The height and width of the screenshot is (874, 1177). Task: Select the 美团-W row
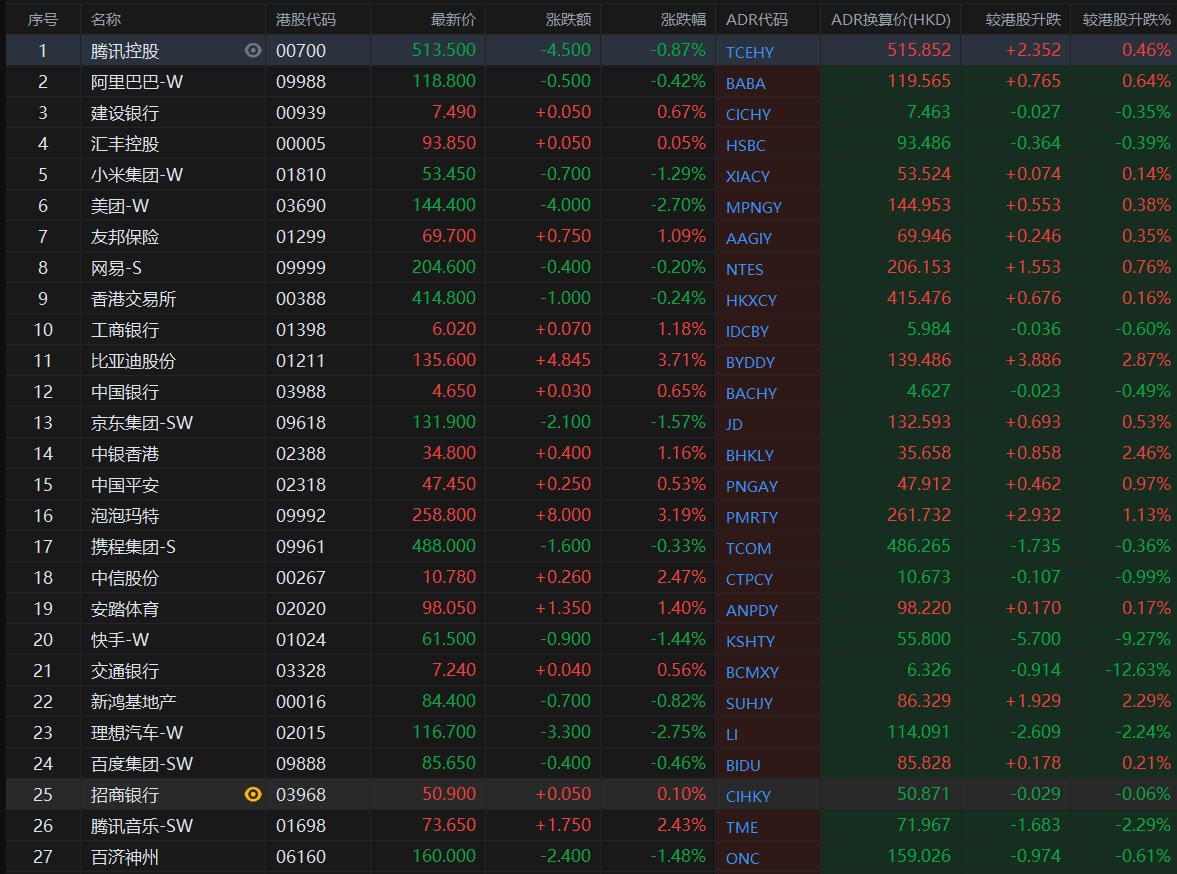(x=120, y=205)
